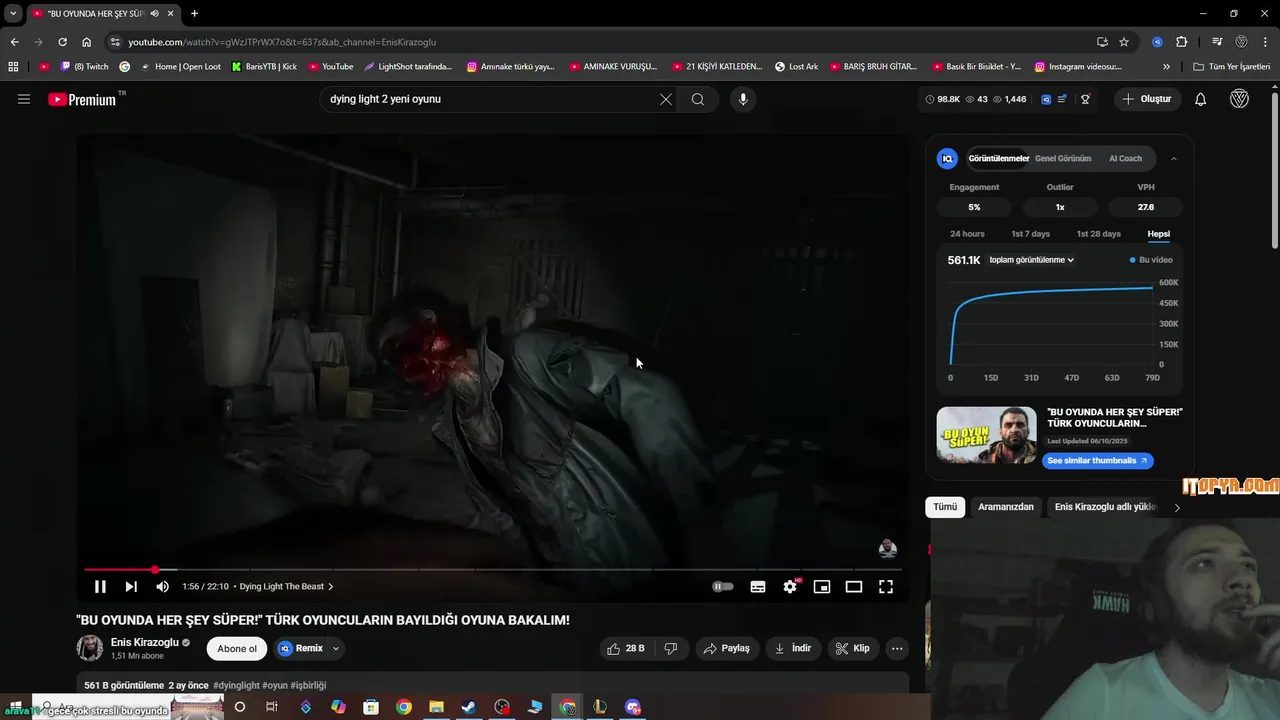Viewport: 1280px width, 720px height.
Task: Pause the video
Action: pos(100,587)
